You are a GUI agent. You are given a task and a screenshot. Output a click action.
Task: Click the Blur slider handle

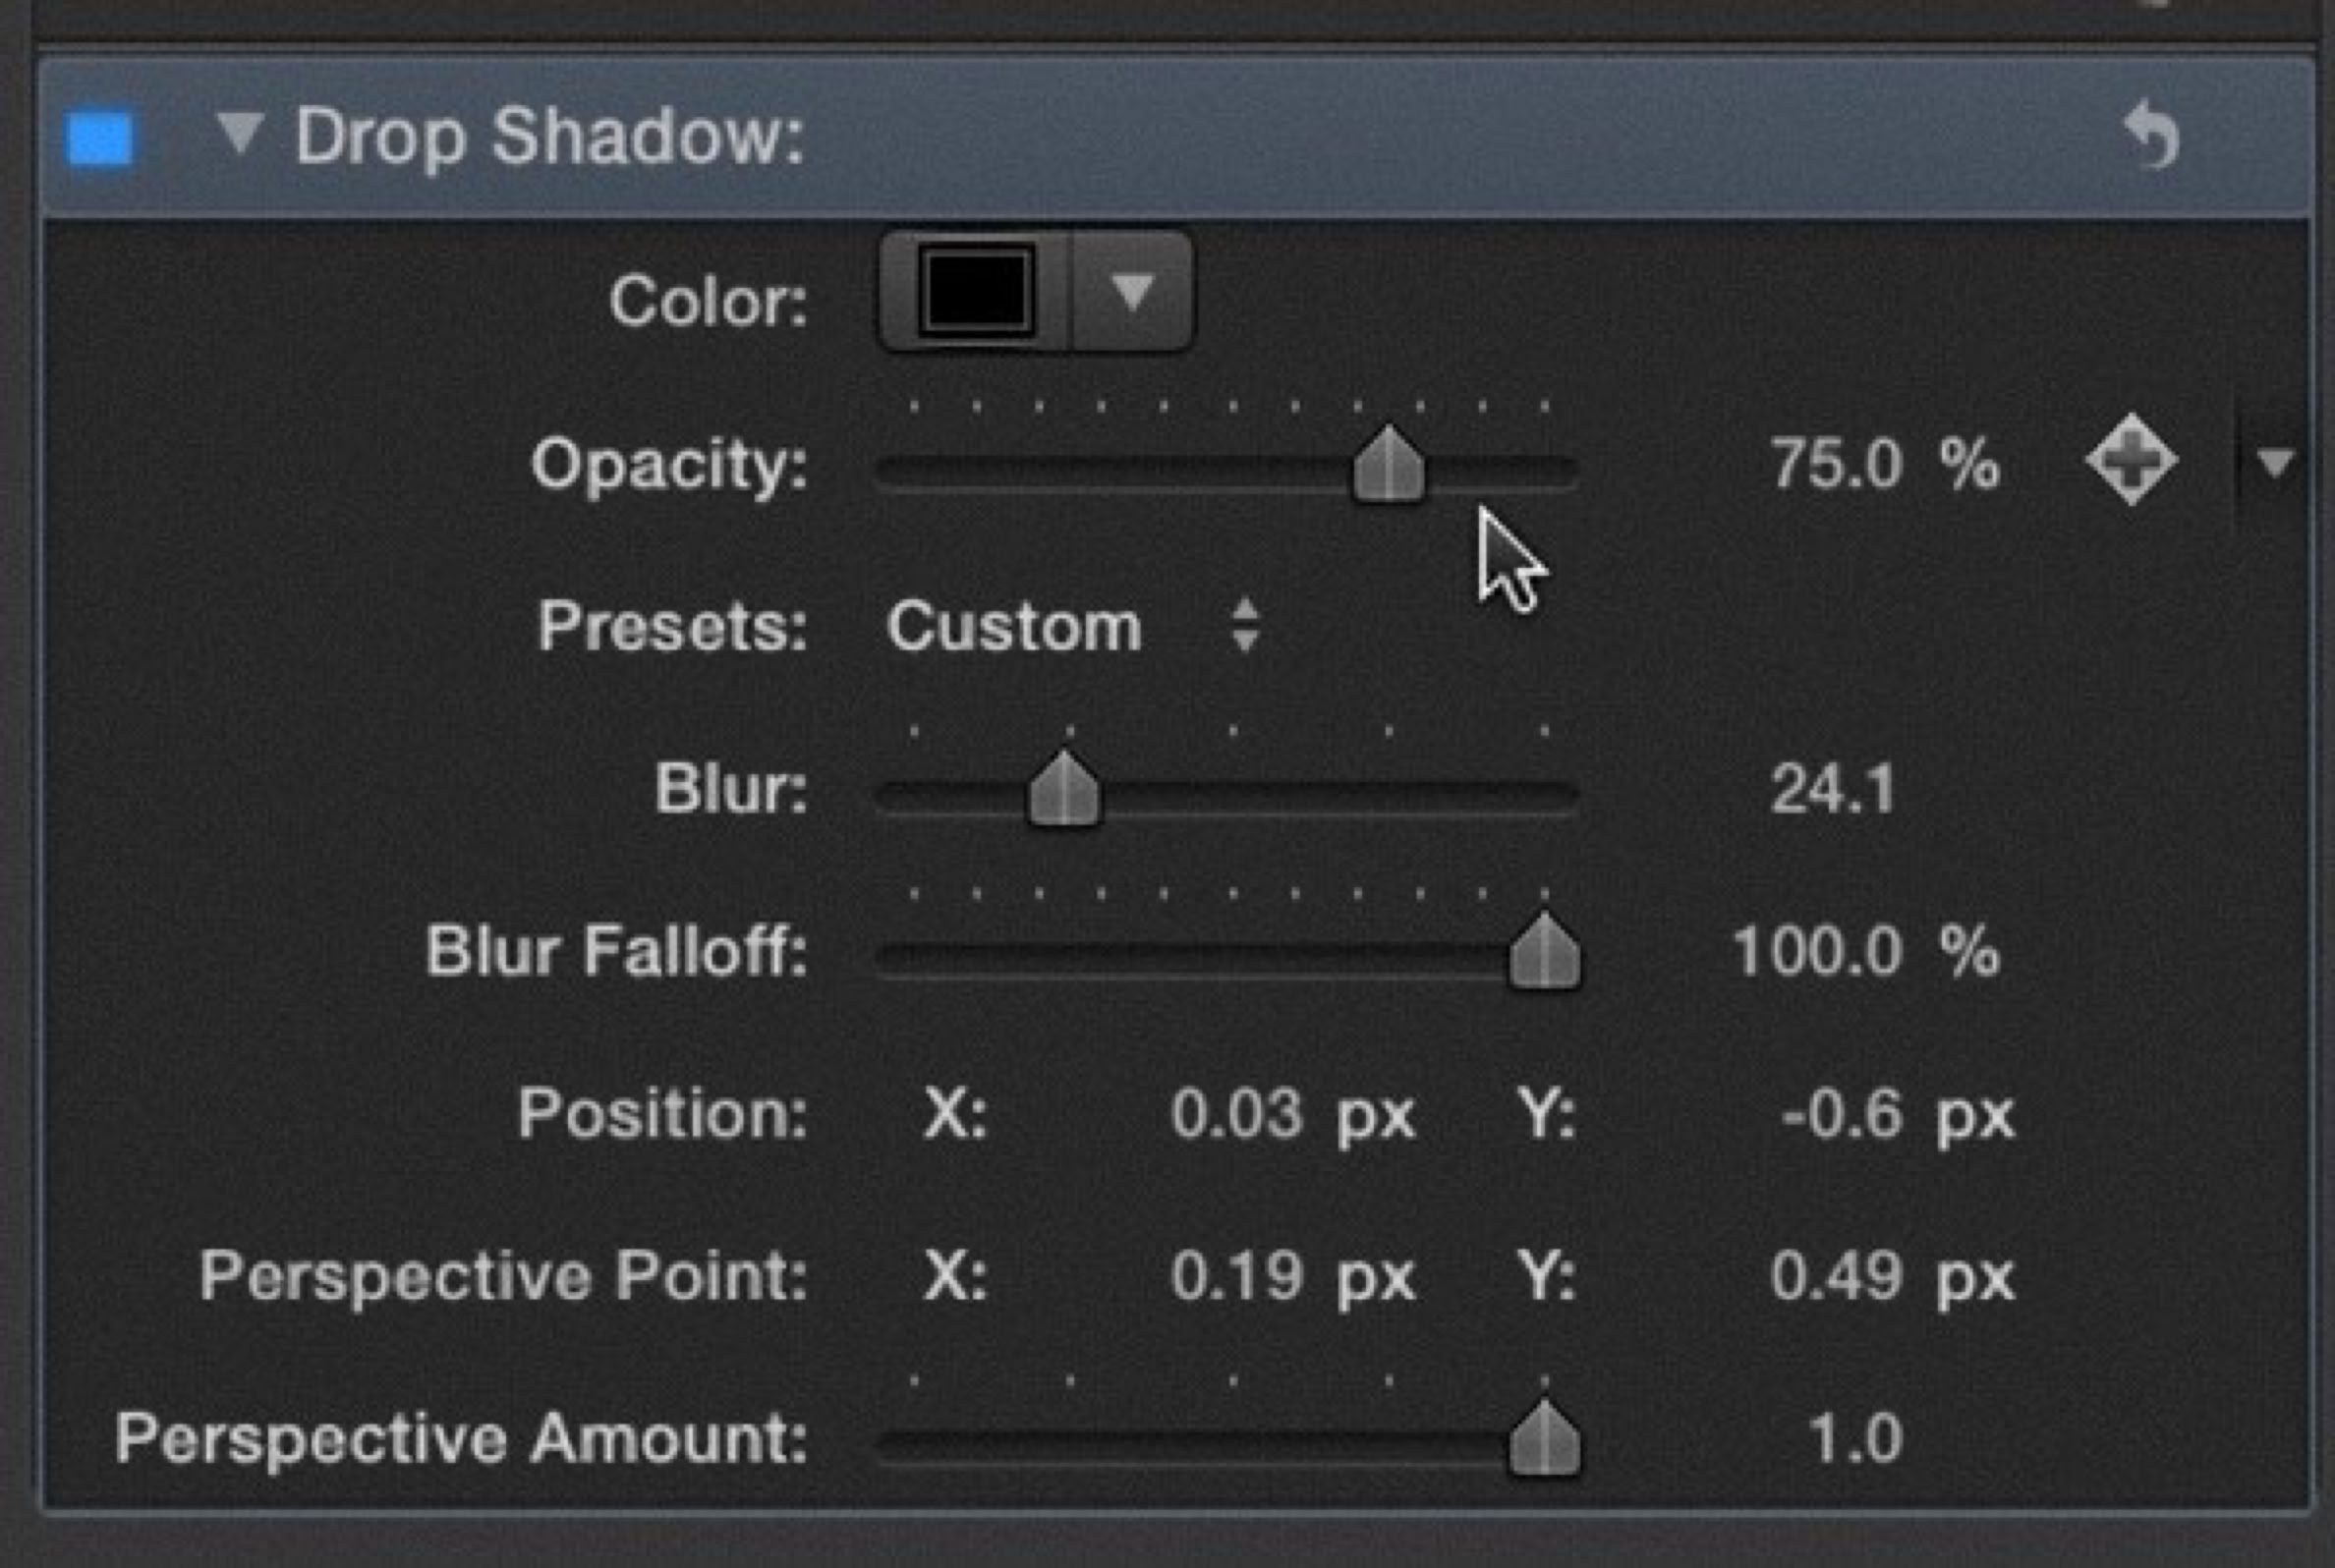(x=1064, y=789)
